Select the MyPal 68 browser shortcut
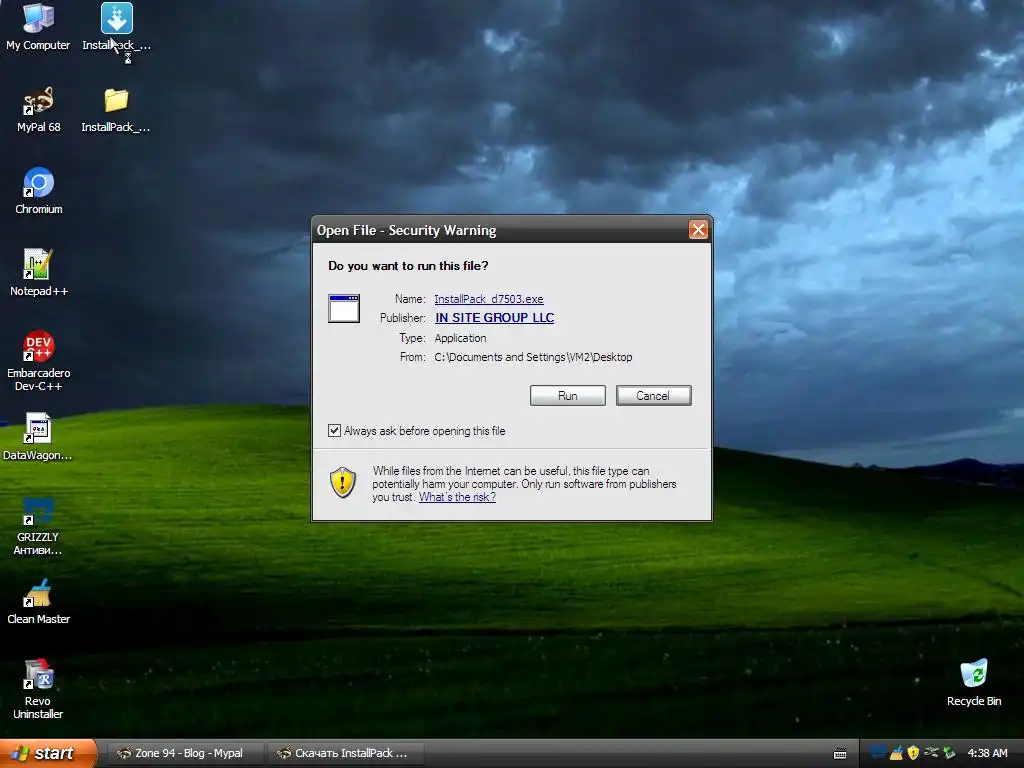The width and height of the screenshot is (1024, 768). (38, 108)
